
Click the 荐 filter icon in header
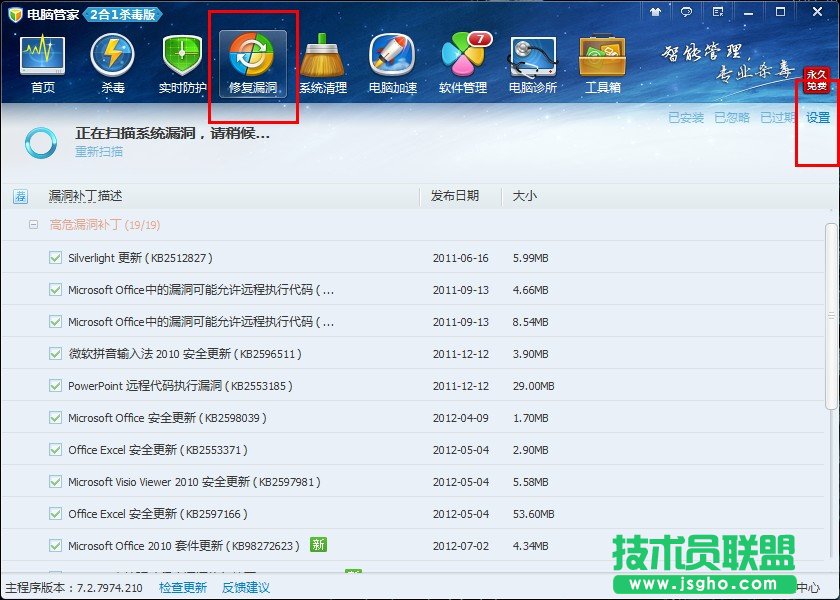(x=20, y=196)
